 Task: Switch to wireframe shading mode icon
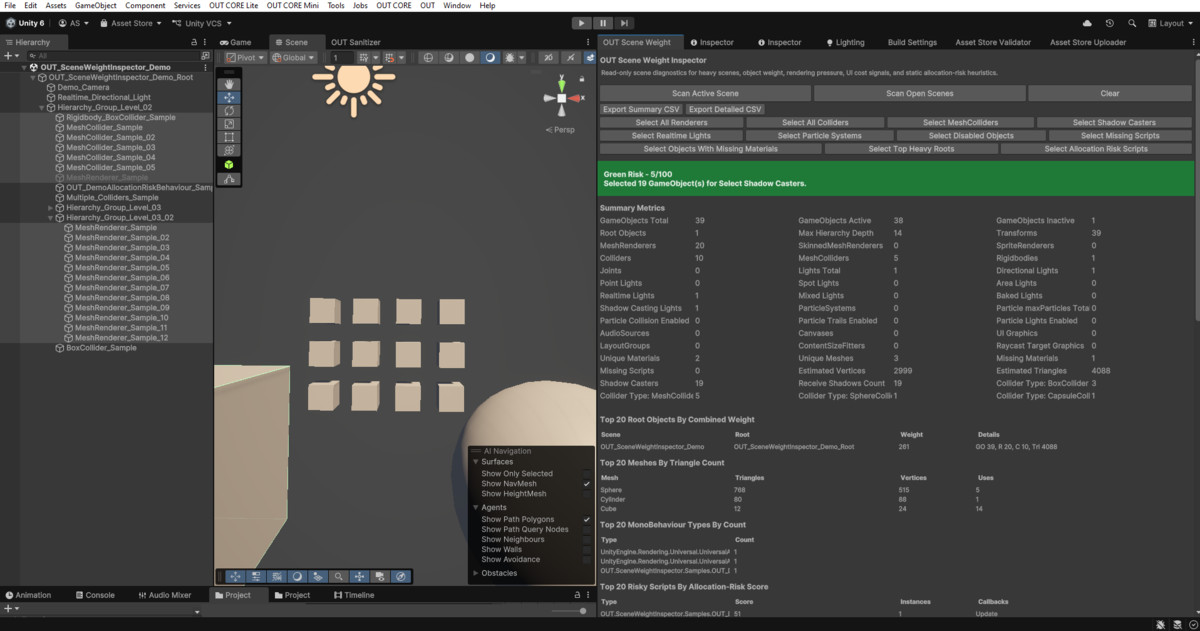click(x=428, y=58)
